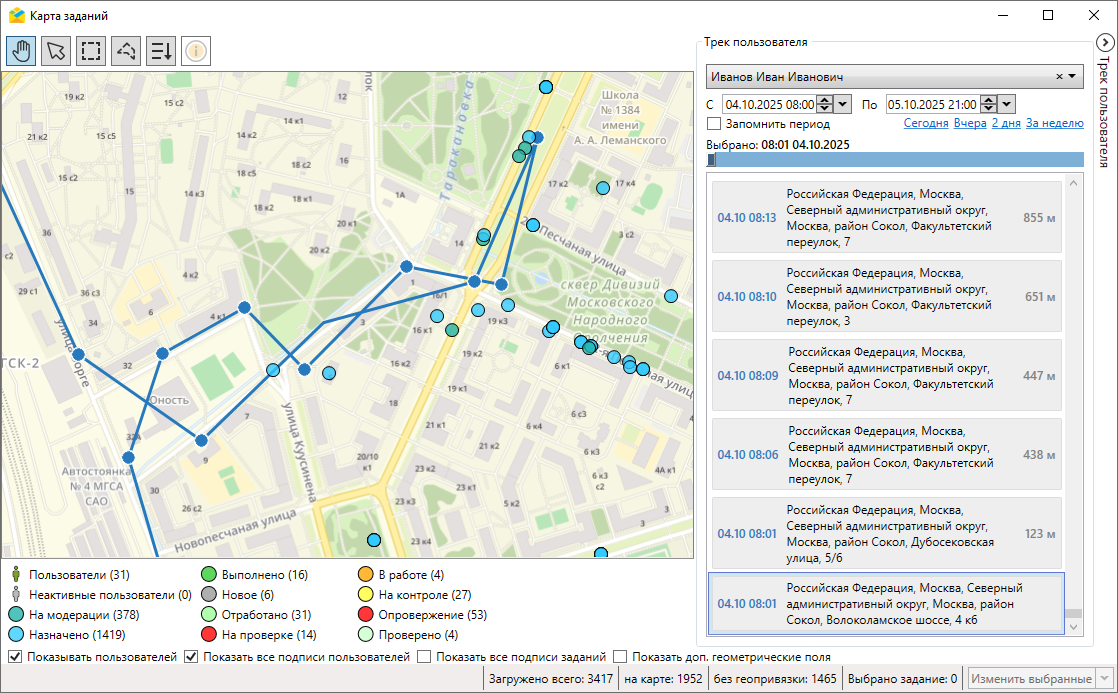Select the hand pan tool
1118x693 pixels.
pos(21,50)
